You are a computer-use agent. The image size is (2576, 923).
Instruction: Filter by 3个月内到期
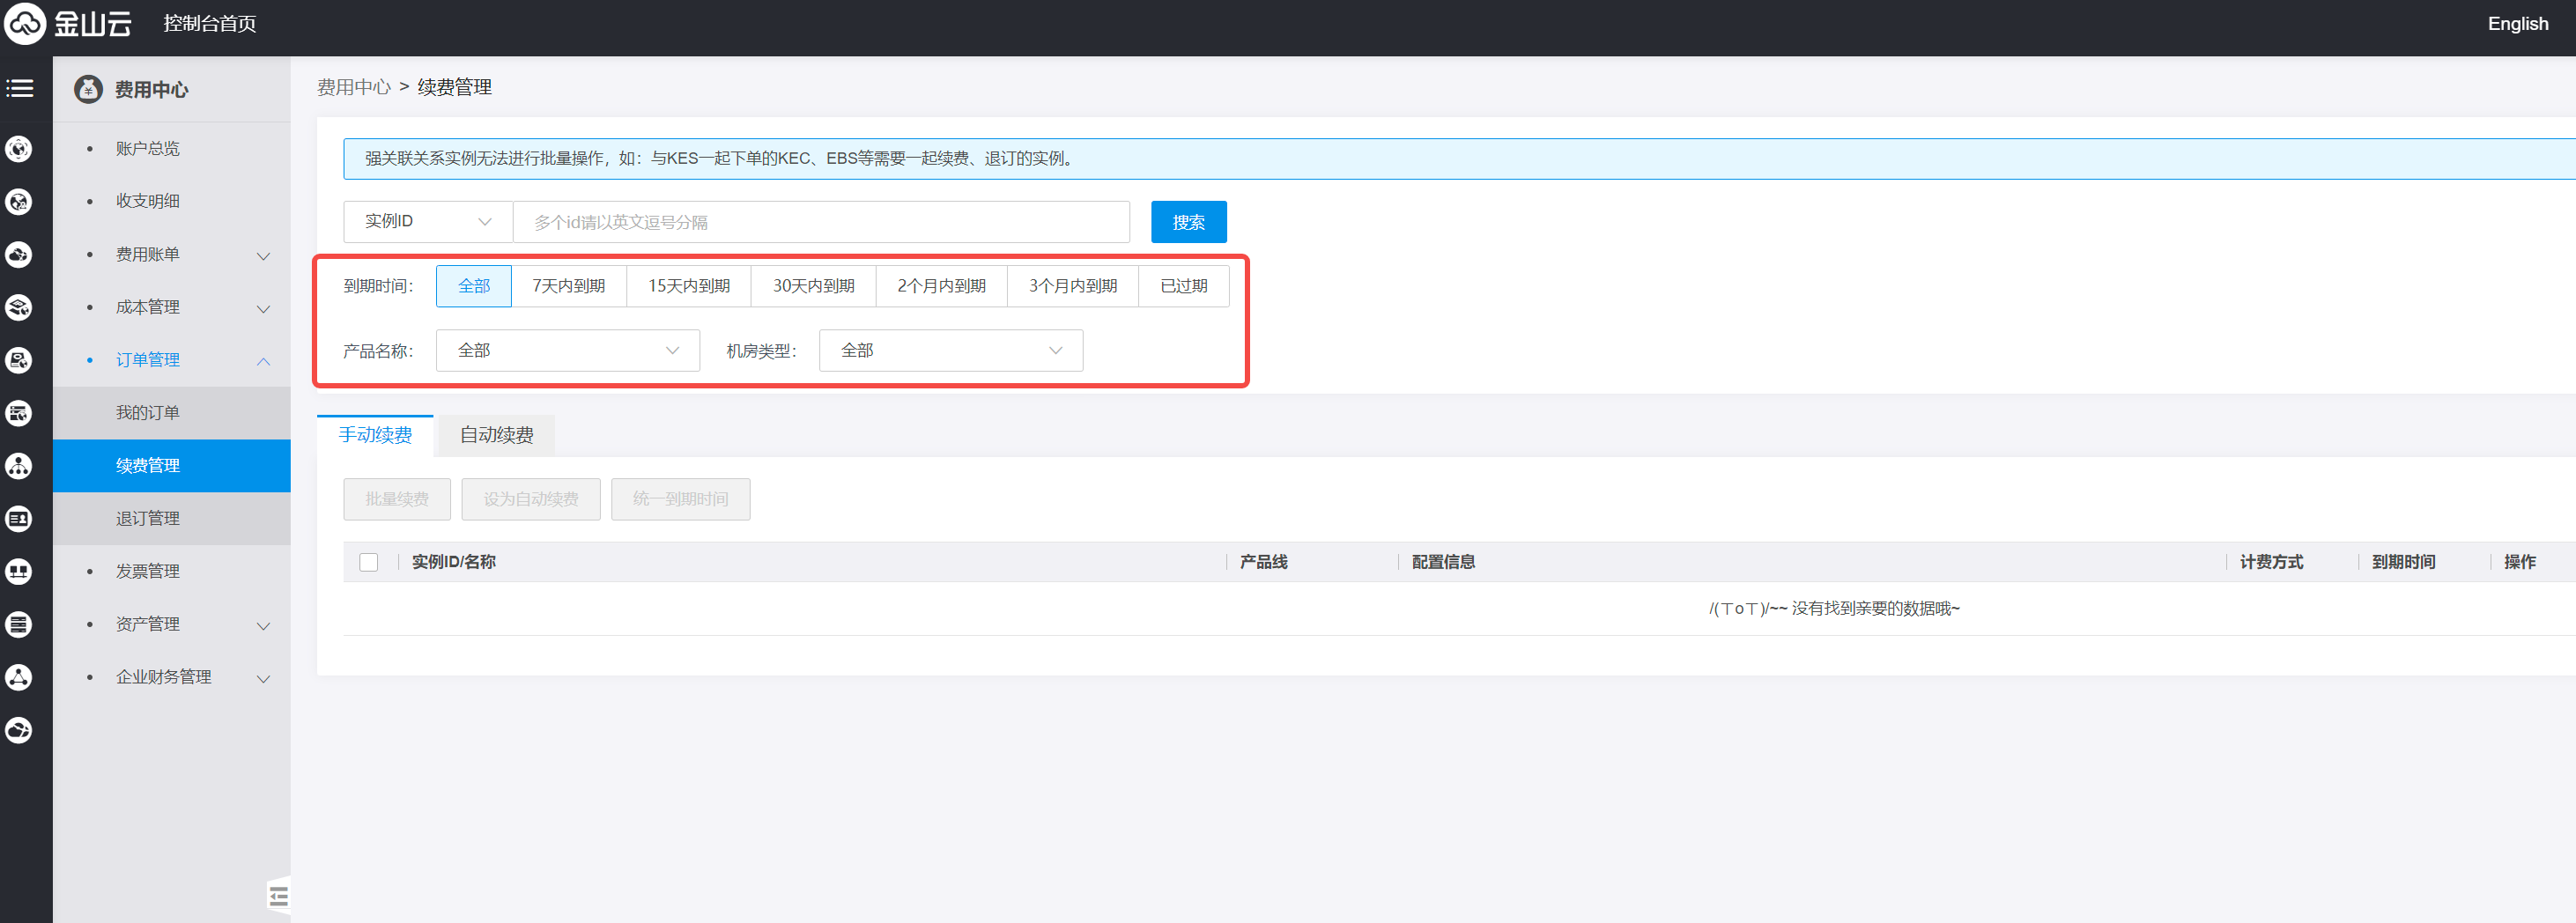tap(1073, 286)
